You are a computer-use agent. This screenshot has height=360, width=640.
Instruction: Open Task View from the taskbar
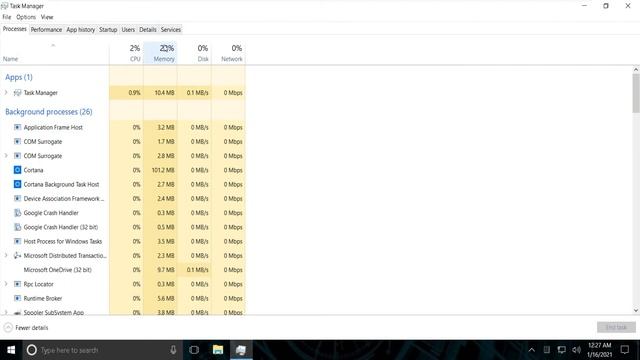(x=194, y=350)
